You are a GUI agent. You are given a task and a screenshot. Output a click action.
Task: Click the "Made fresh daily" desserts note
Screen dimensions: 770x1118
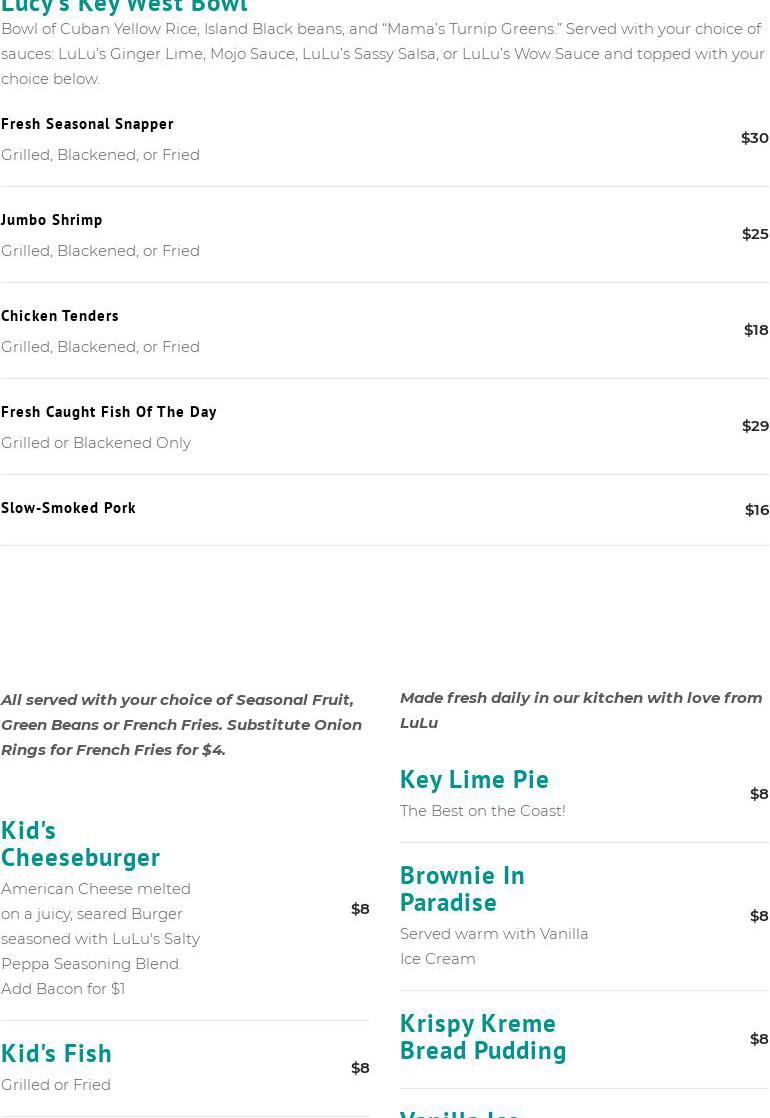[x=580, y=710]
